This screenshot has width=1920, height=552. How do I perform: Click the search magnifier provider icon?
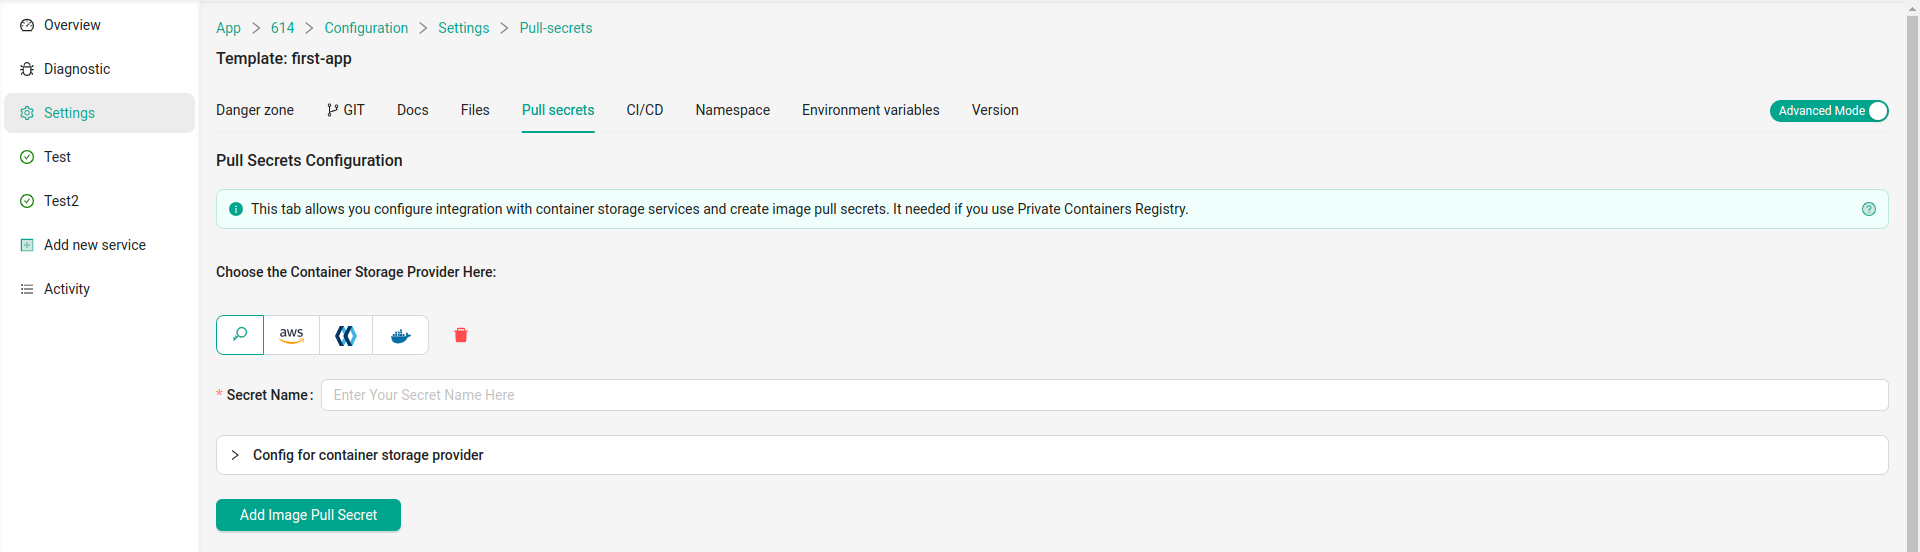click(240, 335)
